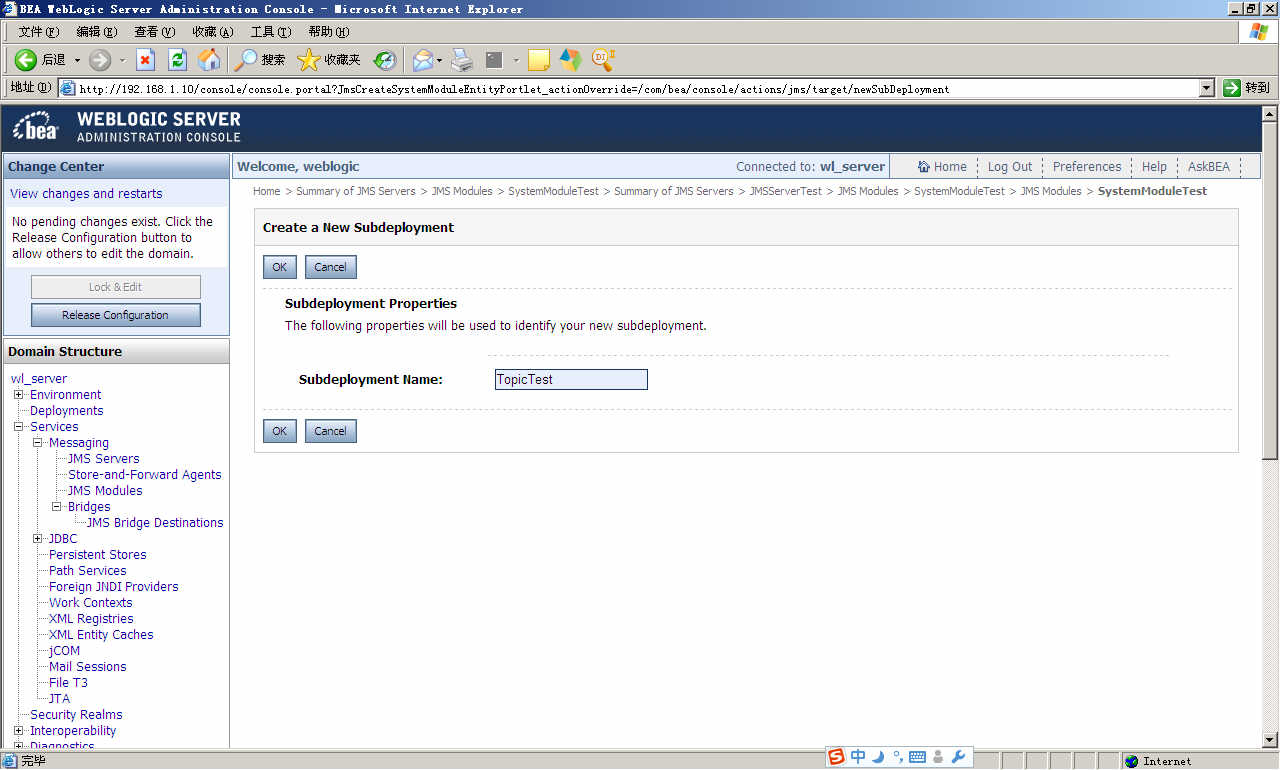The height and width of the screenshot is (770, 1280).
Task: Open the Search (搜索) toolbar button
Action: pyautogui.click(x=260, y=60)
